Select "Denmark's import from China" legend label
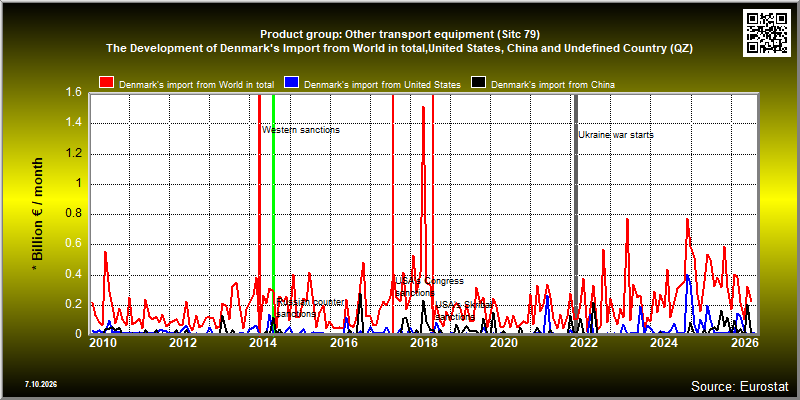This screenshot has height=400, width=800. coord(553,85)
